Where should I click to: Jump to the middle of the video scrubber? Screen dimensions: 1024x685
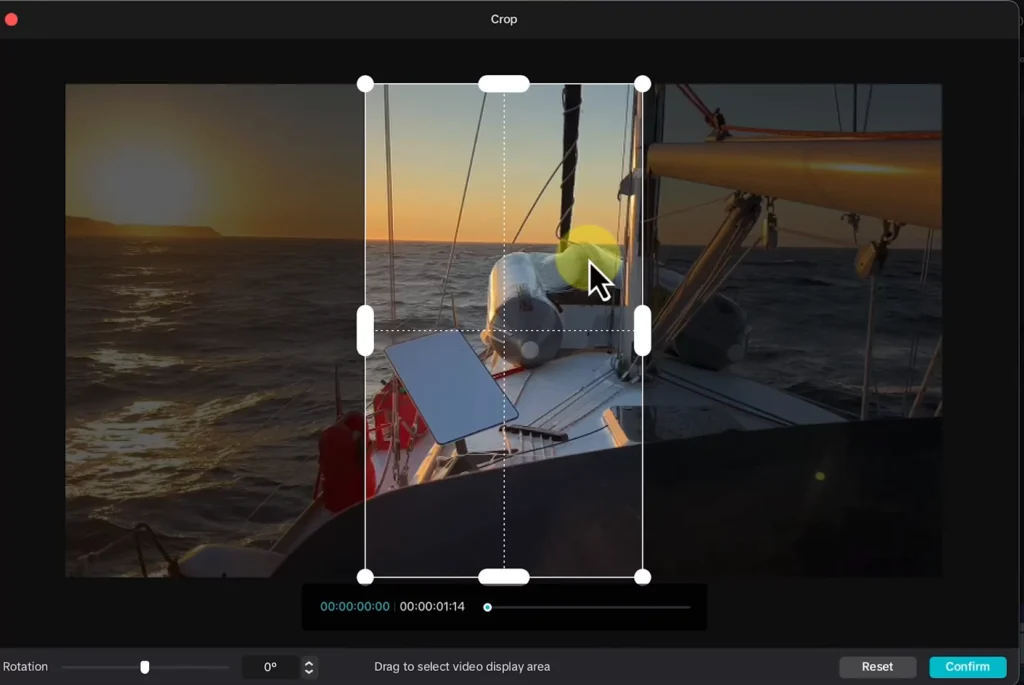589,607
